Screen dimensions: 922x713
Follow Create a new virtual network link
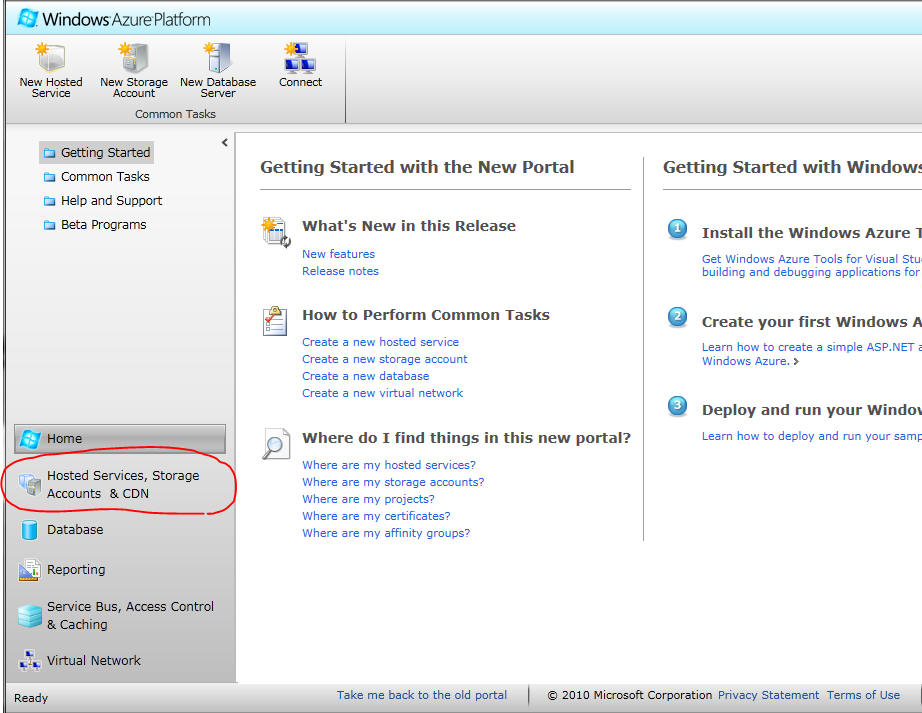coord(382,393)
